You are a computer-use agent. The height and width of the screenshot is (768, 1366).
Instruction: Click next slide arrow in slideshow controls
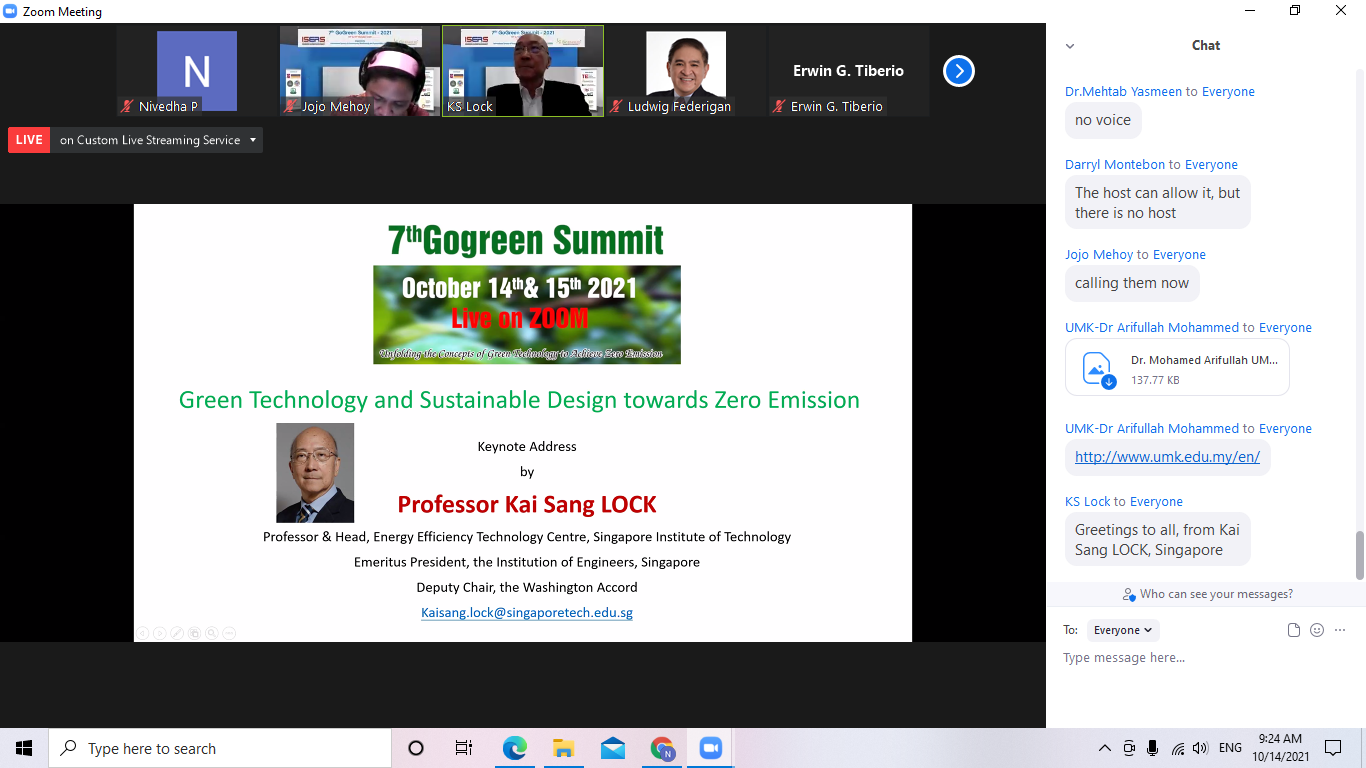click(x=159, y=632)
